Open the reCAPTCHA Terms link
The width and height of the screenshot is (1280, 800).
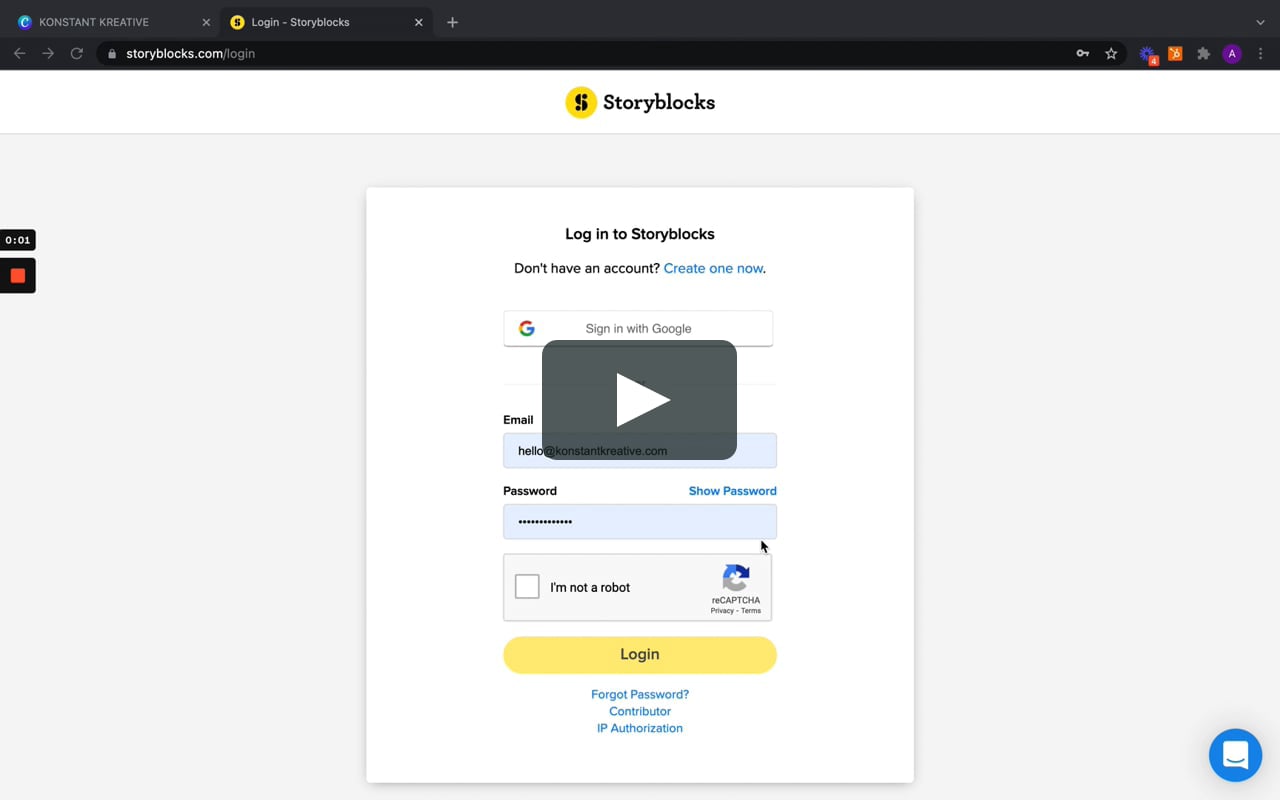pos(751,610)
